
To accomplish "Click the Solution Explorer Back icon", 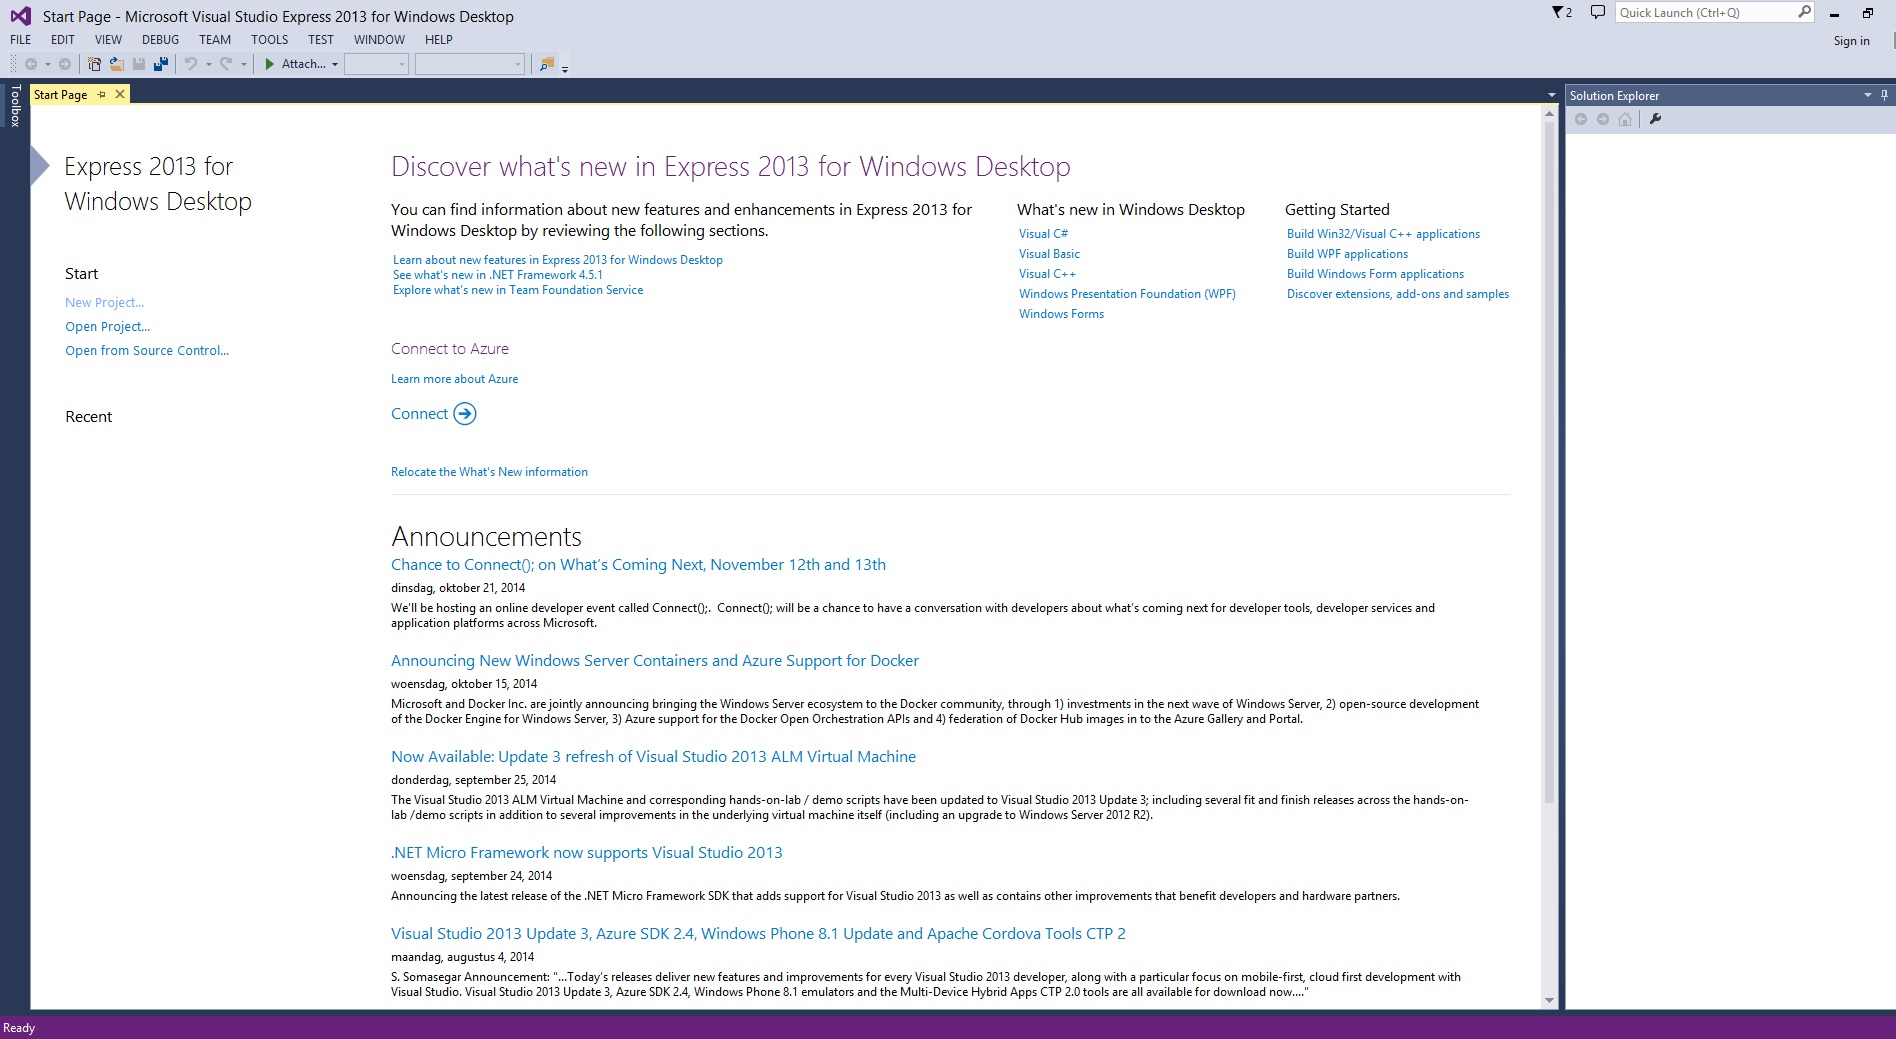I will [x=1581, y=119].
